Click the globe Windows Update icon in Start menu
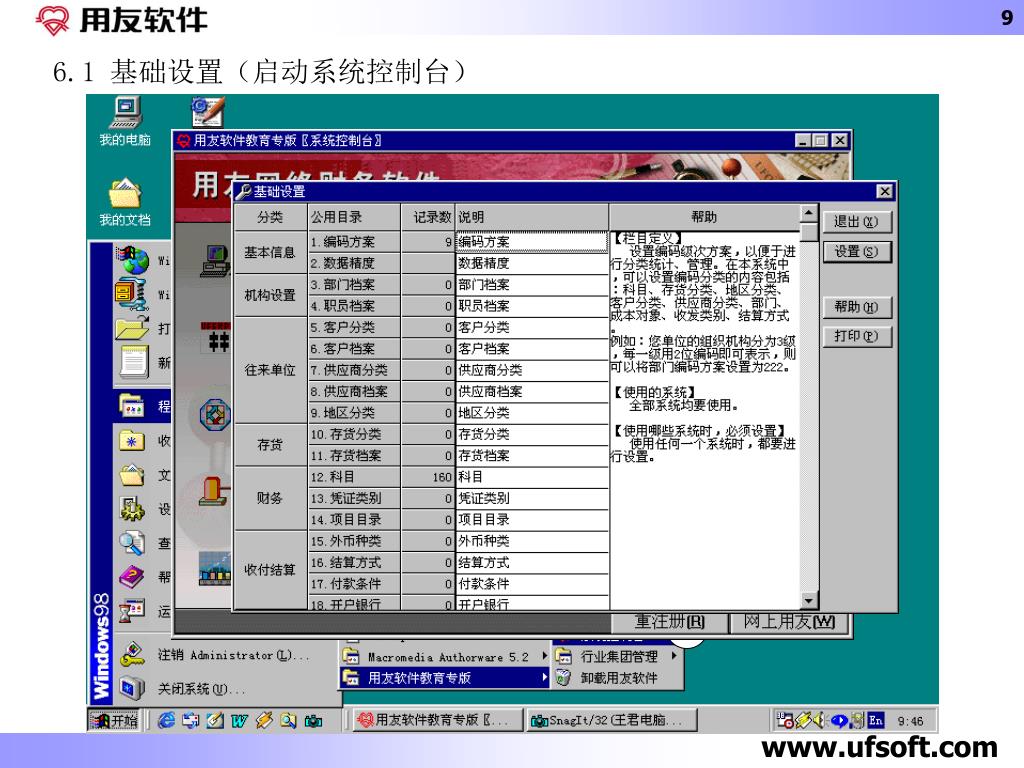This screenshot has width=1024, height=768. coord(132,260)
